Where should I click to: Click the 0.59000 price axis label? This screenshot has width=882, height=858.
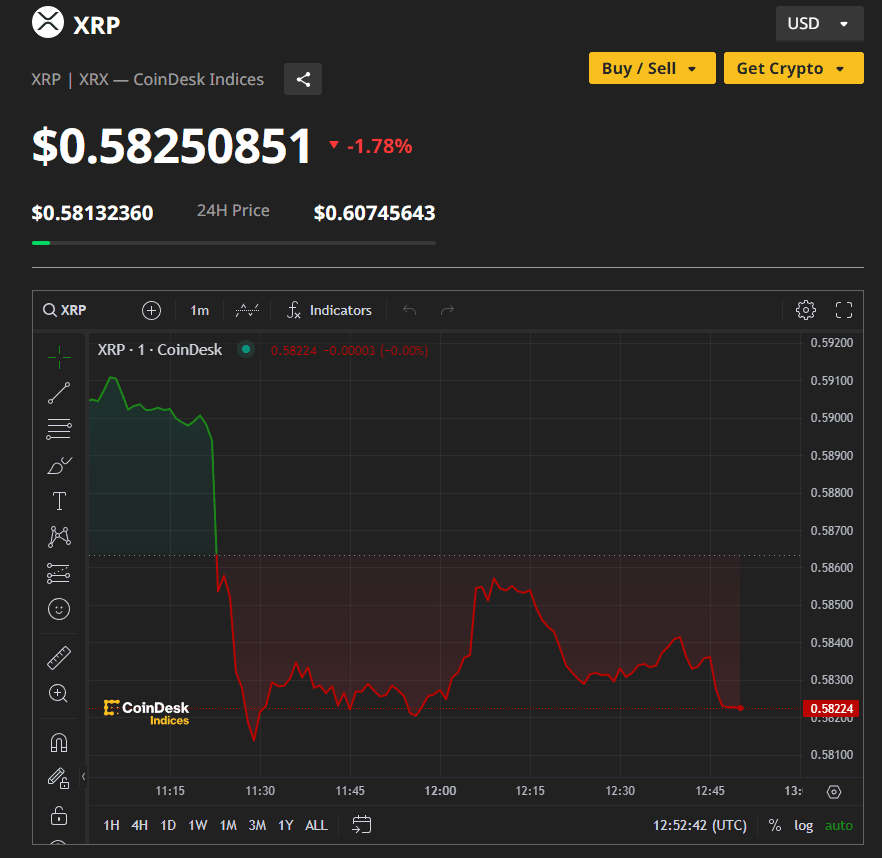pos(831,417)
